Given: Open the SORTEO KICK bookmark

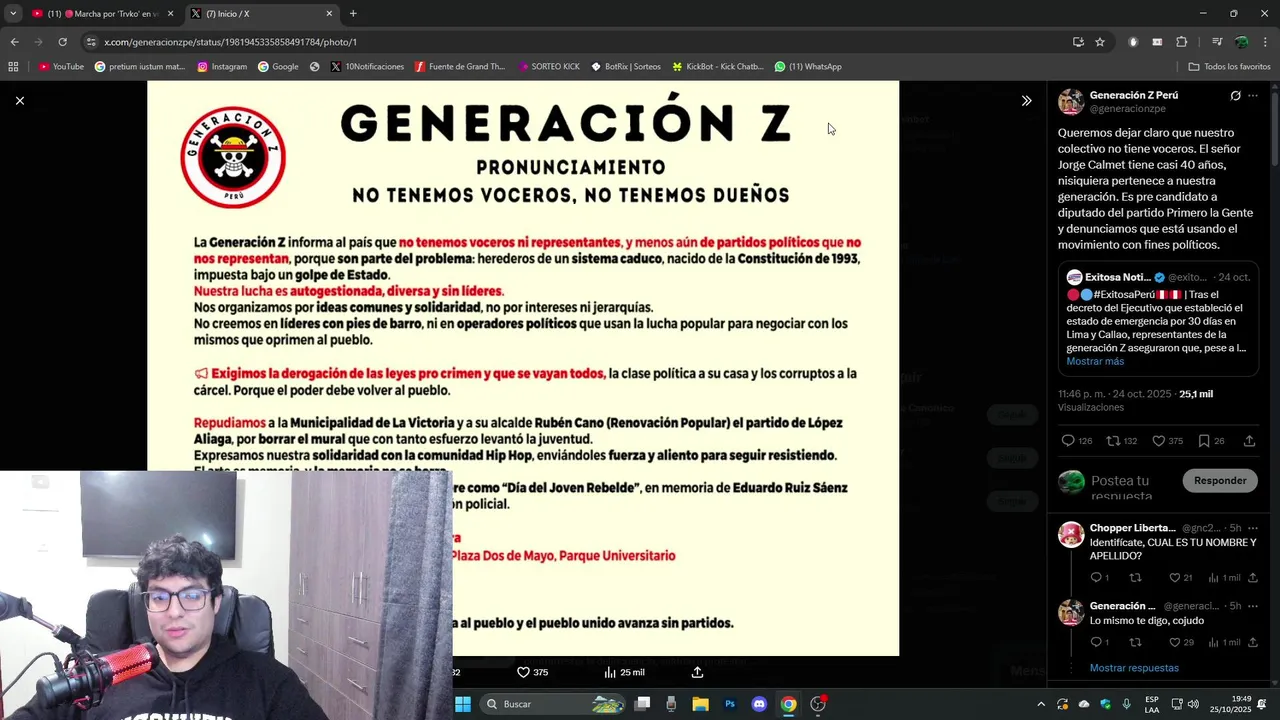Looking at the screenshot, I should coord(549,67).
